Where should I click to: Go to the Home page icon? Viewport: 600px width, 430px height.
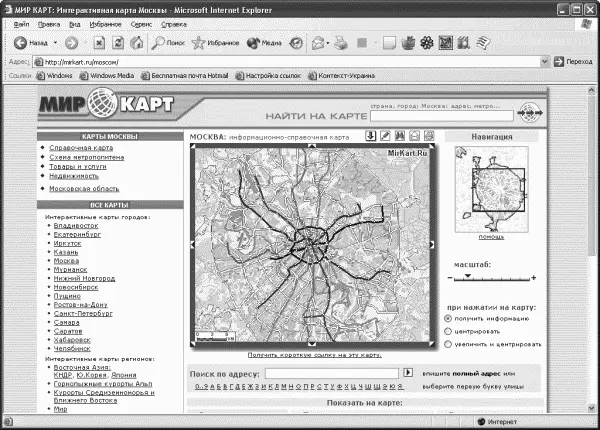click(x=136, y=44)
